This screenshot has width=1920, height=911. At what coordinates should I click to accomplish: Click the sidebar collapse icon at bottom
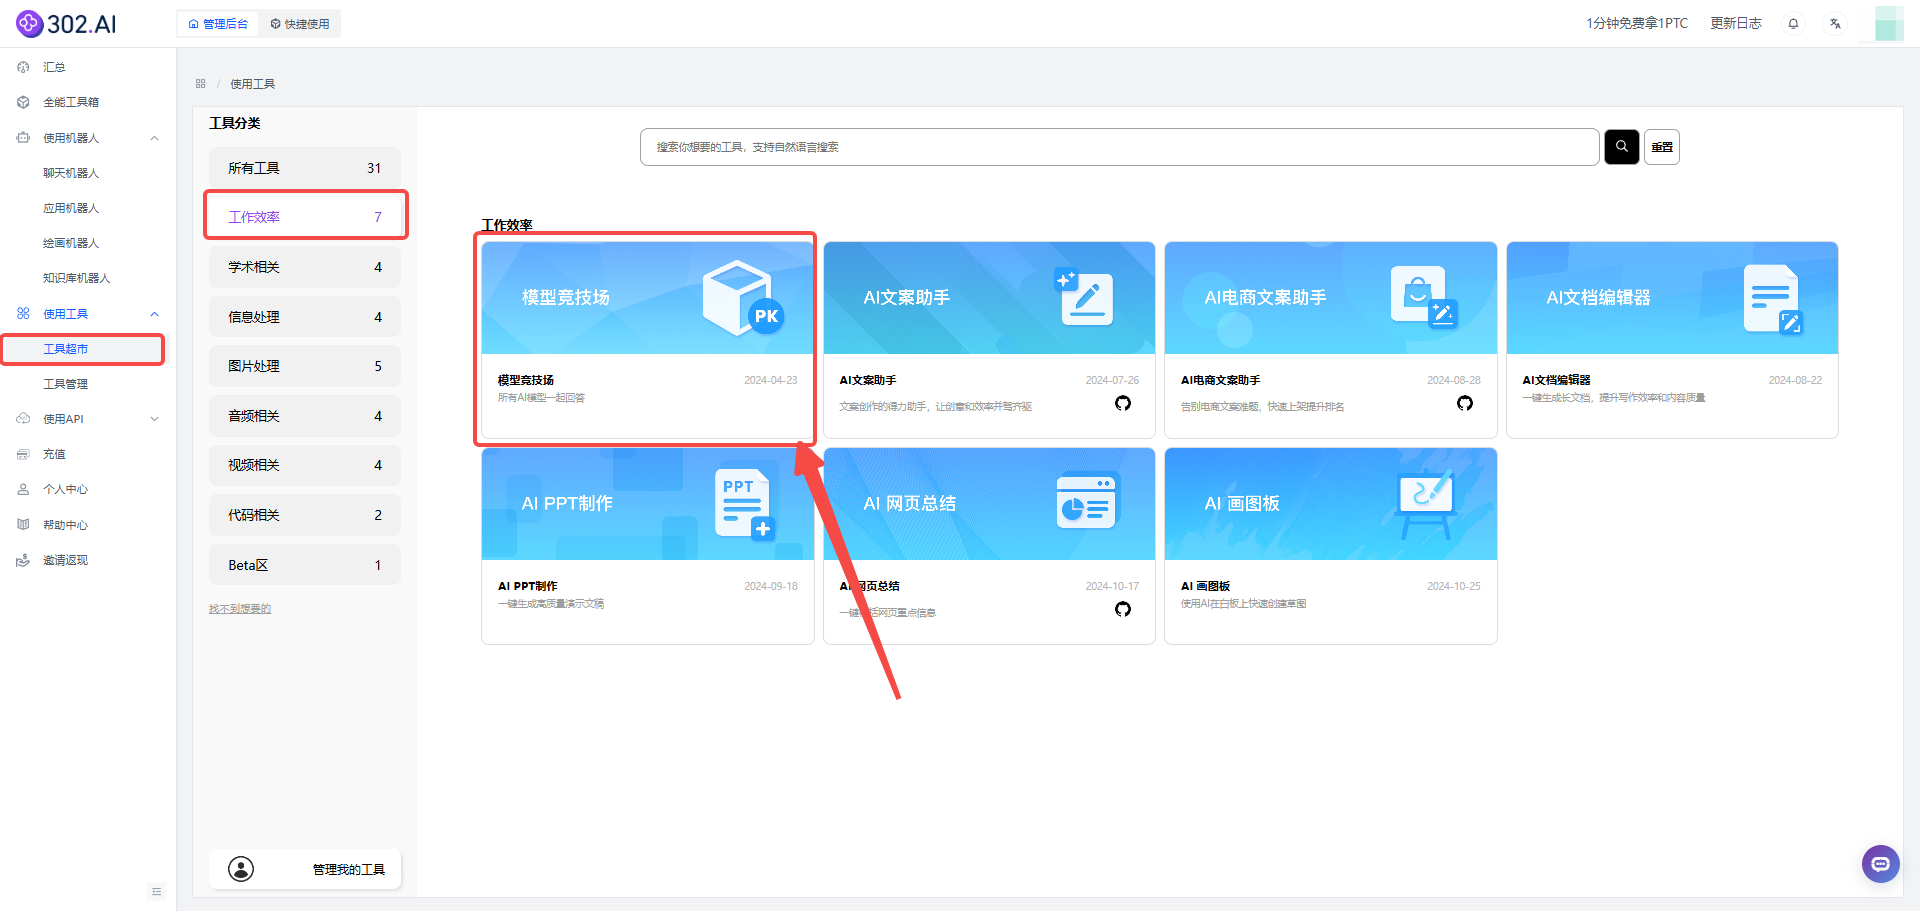pyautogui.click(x=156, y=891)
